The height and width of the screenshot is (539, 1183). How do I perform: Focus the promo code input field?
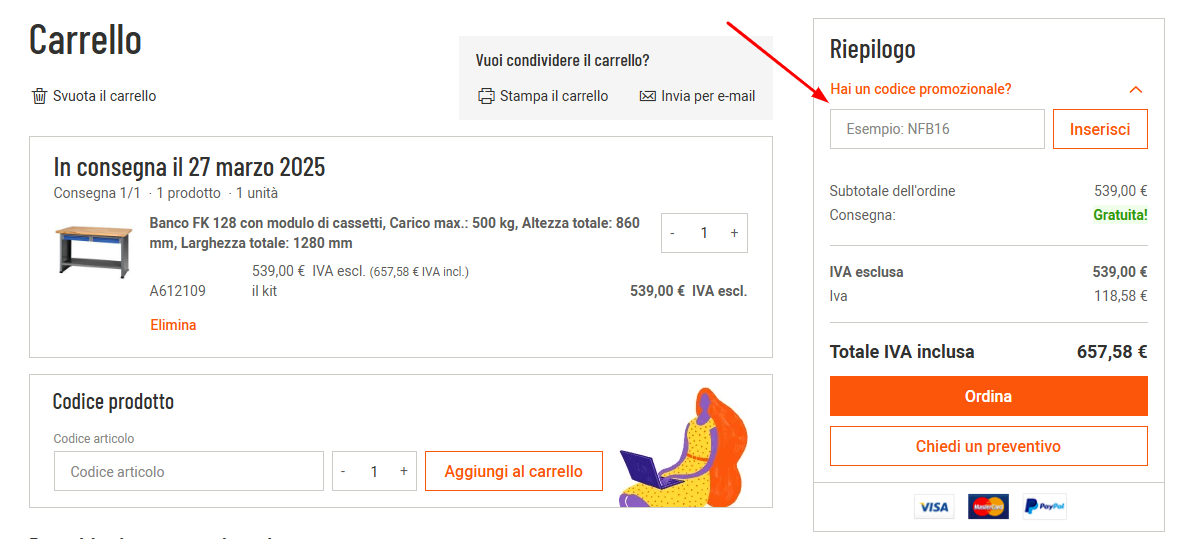(936, 129)
